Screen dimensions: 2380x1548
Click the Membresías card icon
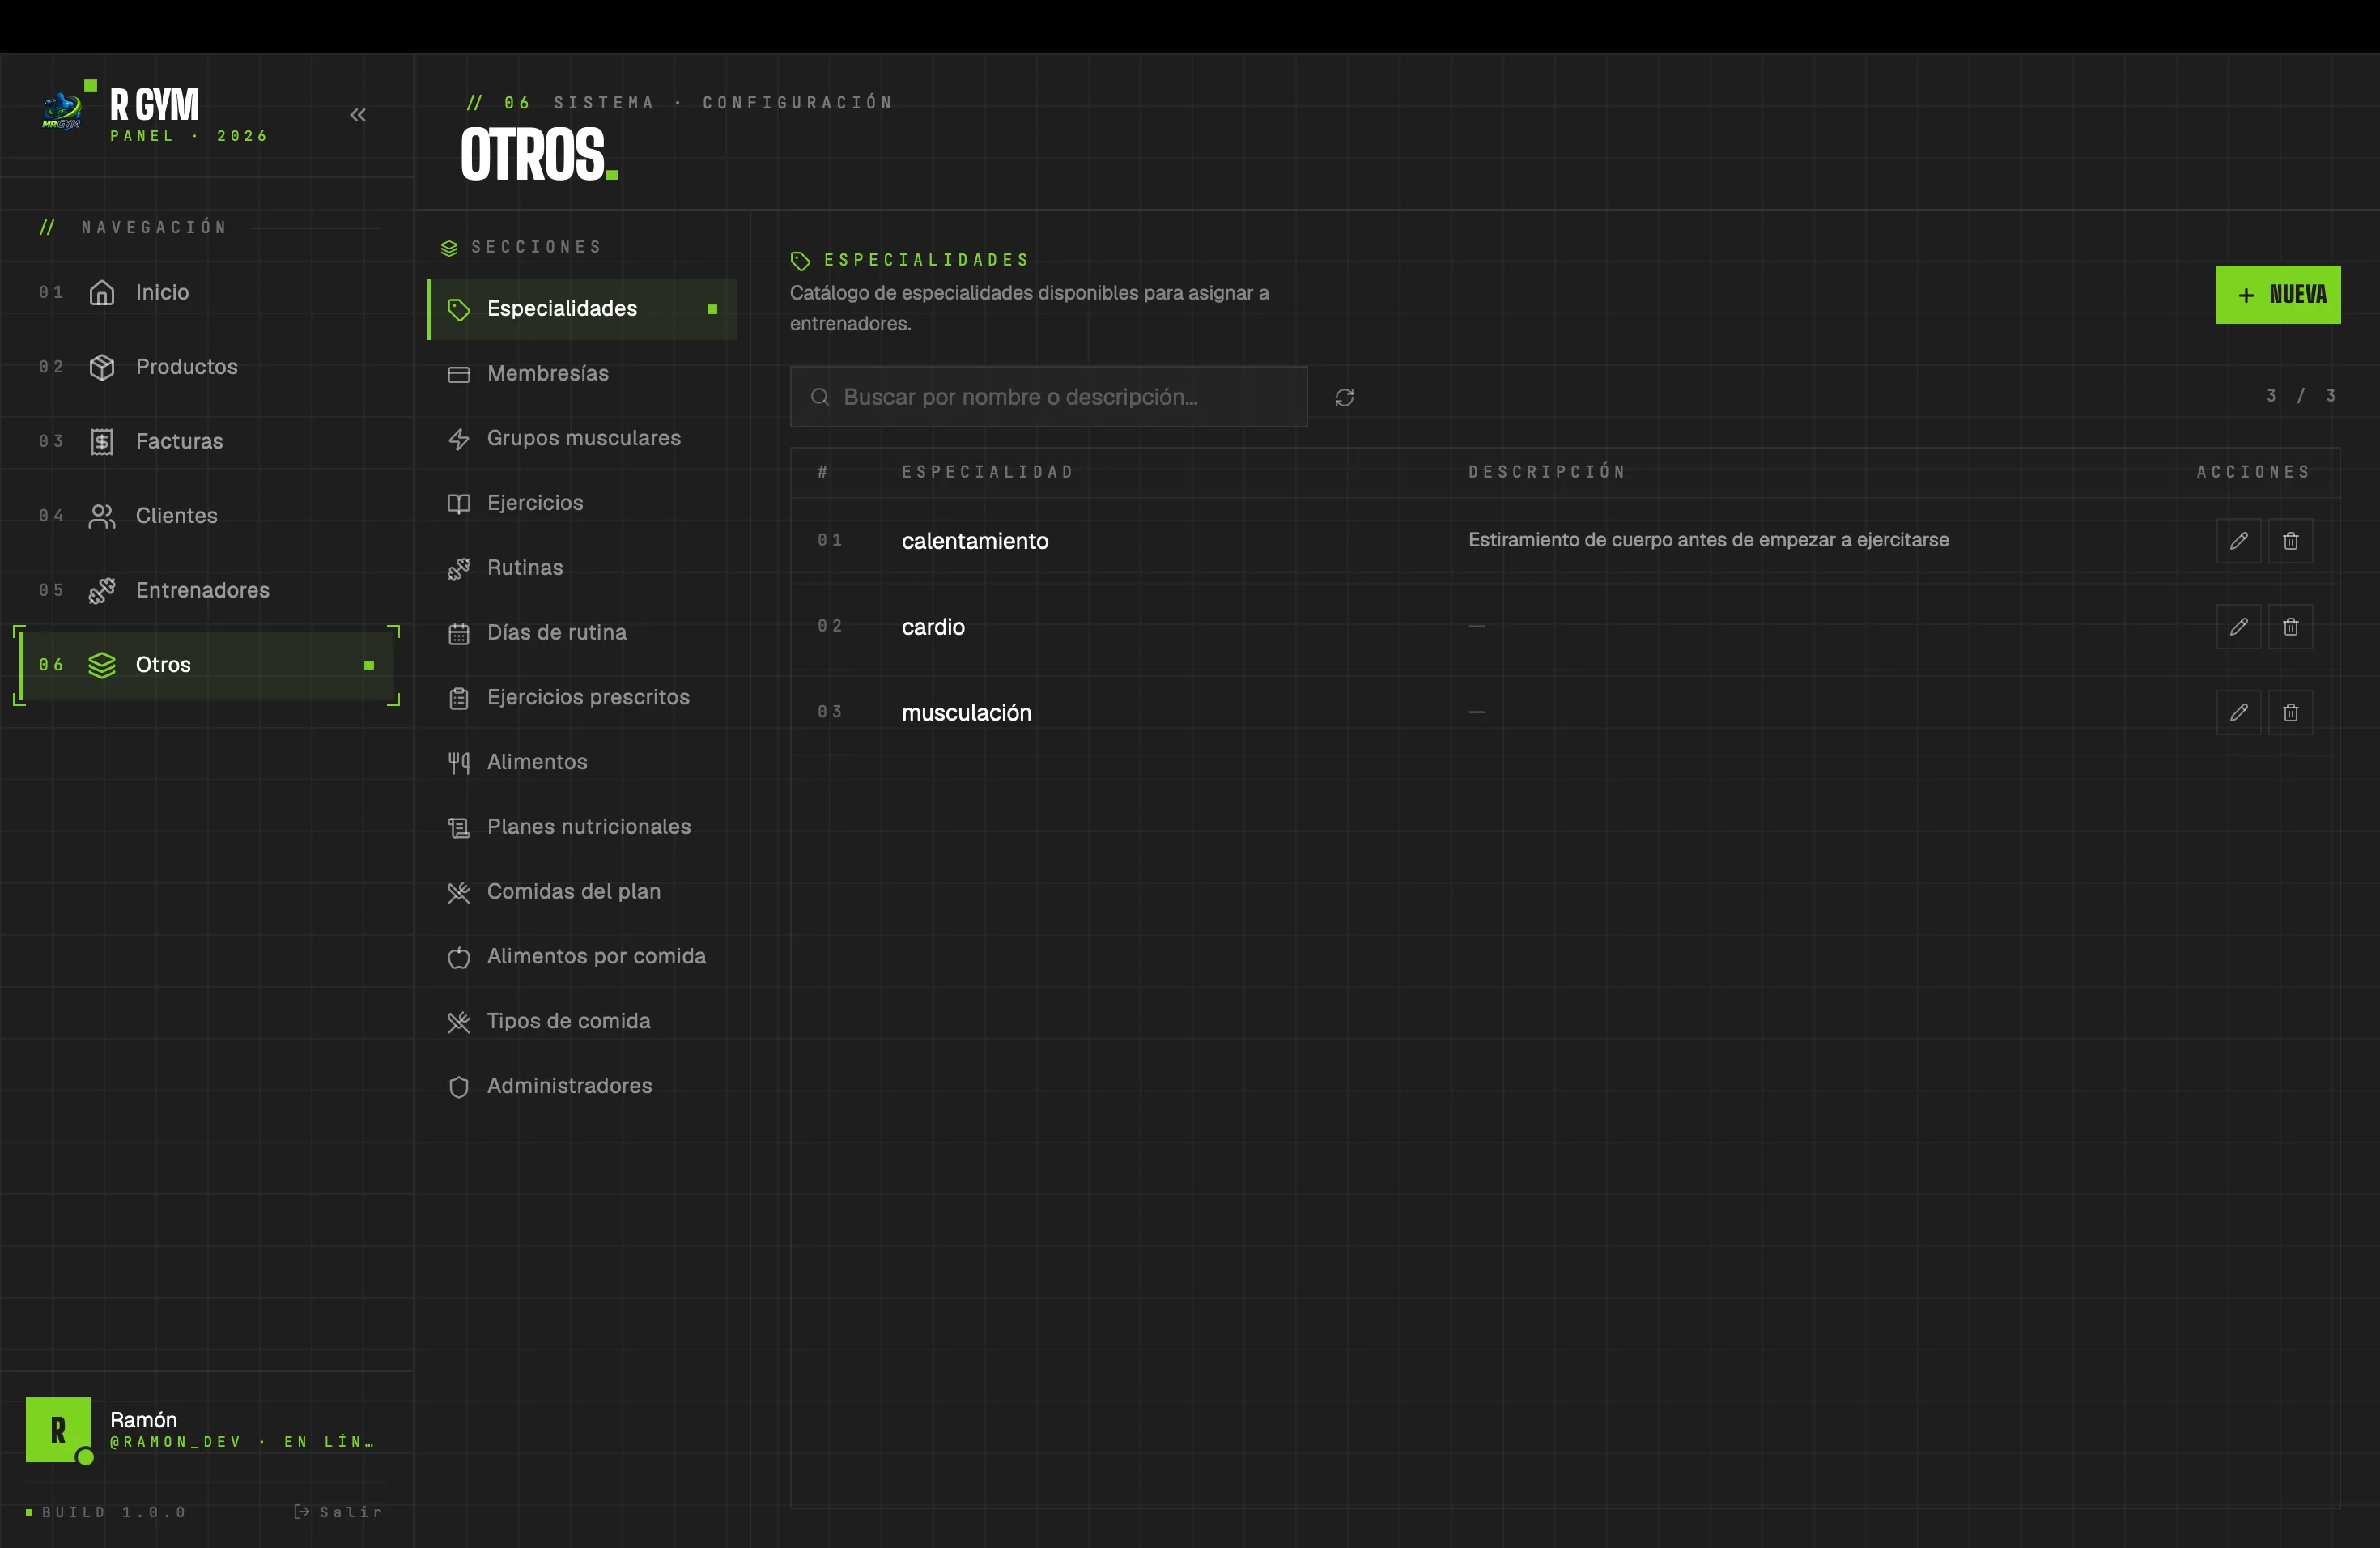(459, 374)
